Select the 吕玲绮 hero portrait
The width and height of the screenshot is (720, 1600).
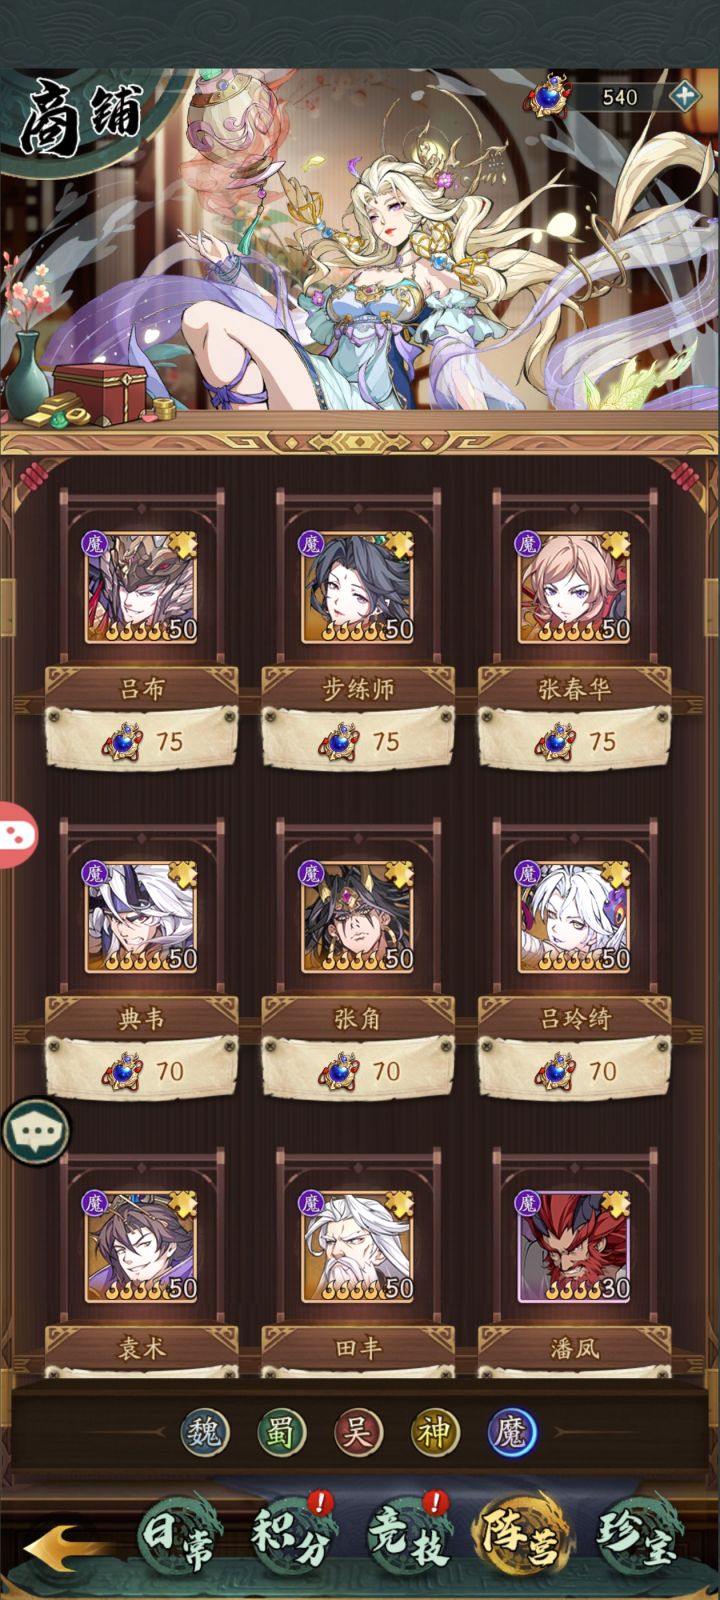574,917
